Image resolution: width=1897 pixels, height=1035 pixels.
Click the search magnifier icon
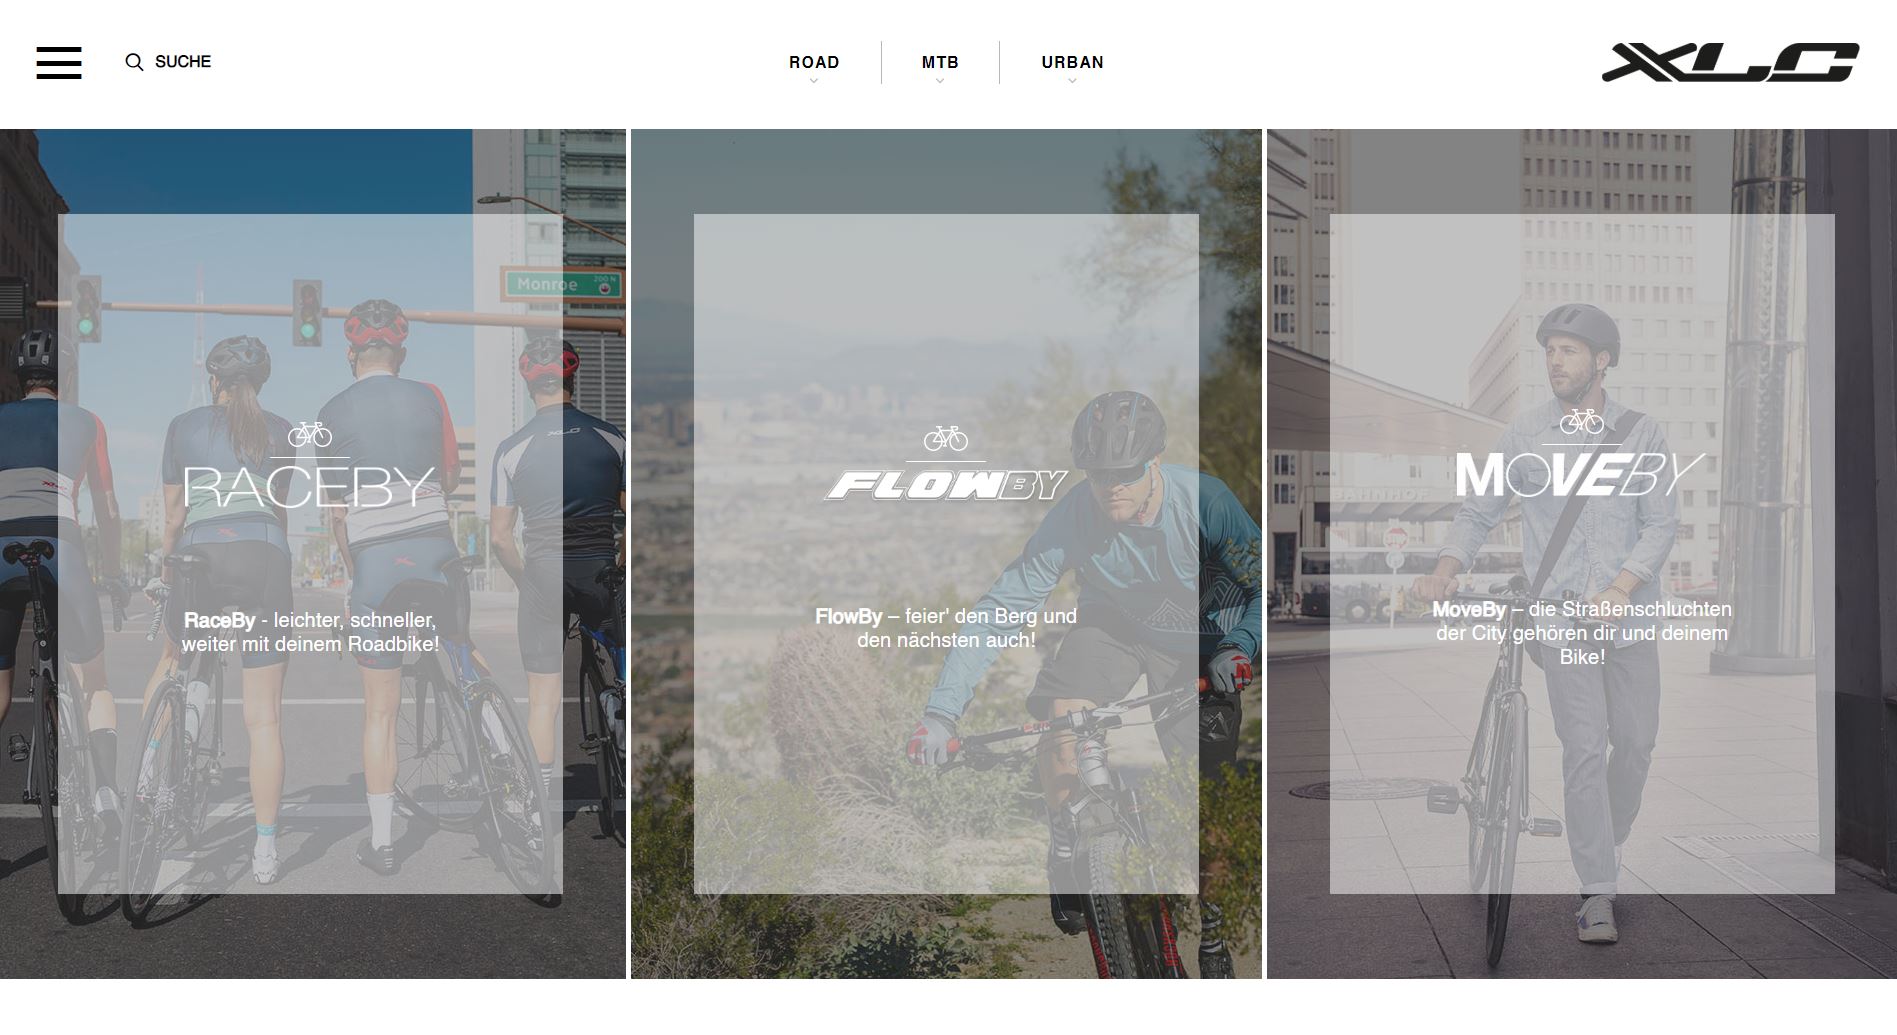tap(134, 62)
